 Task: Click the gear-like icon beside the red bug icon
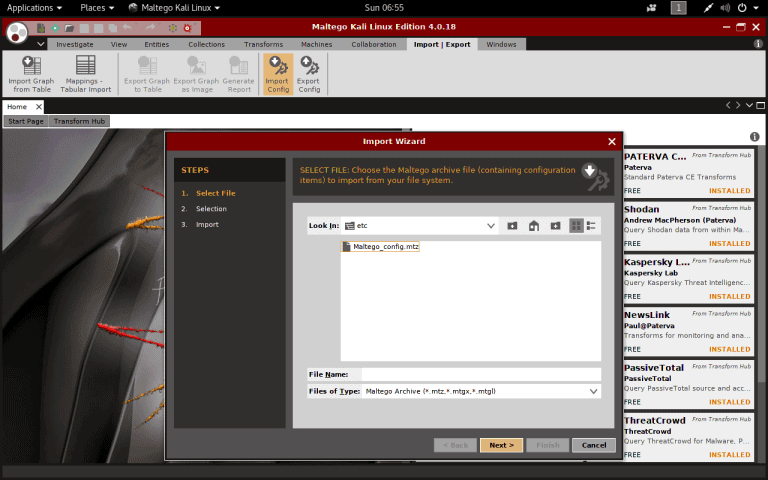coord(172,28)
